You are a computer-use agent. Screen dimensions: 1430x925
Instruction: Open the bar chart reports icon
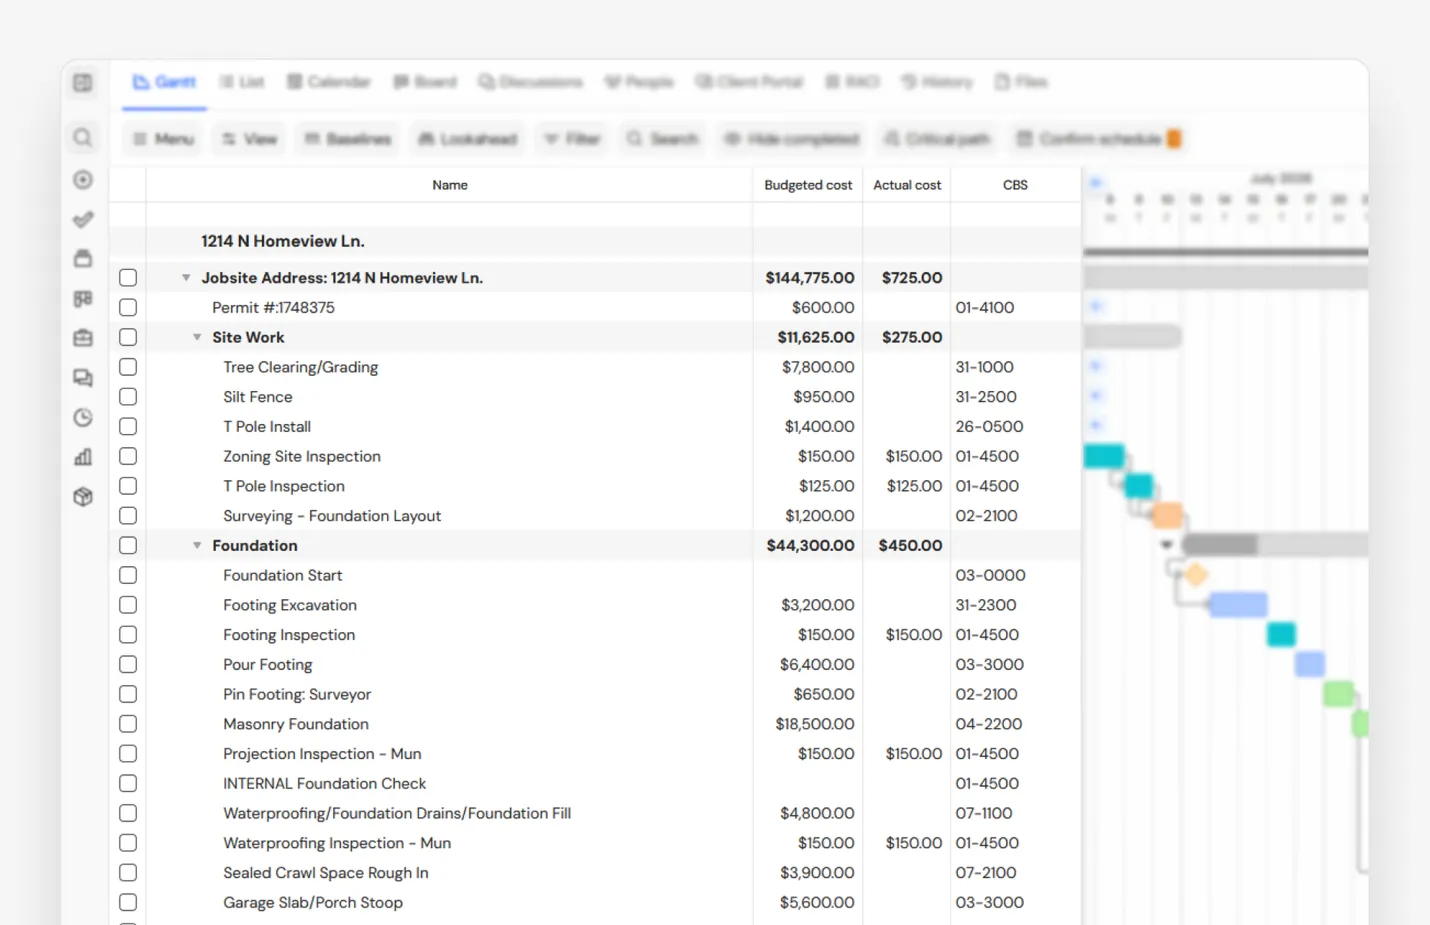(x=83, y=457)
